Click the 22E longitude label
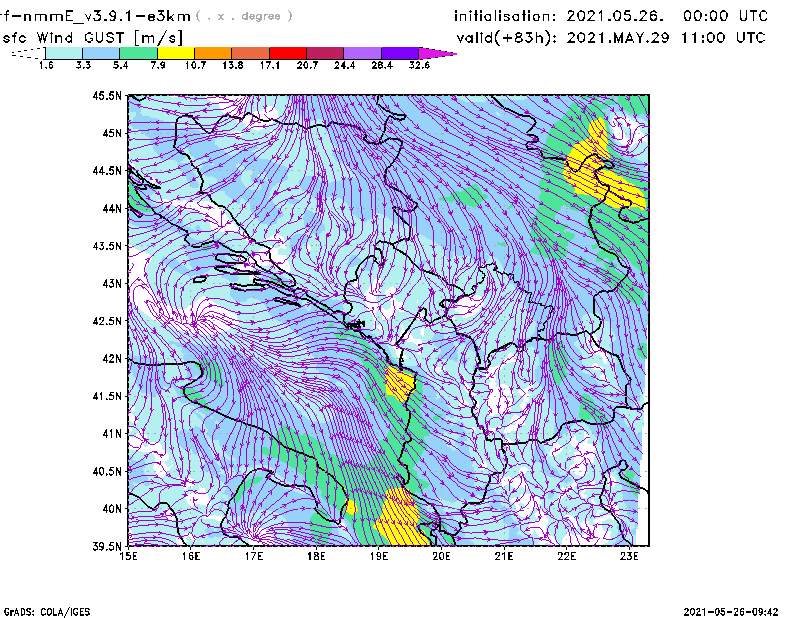This screenshot has height=618, width=800. point(566,556)
